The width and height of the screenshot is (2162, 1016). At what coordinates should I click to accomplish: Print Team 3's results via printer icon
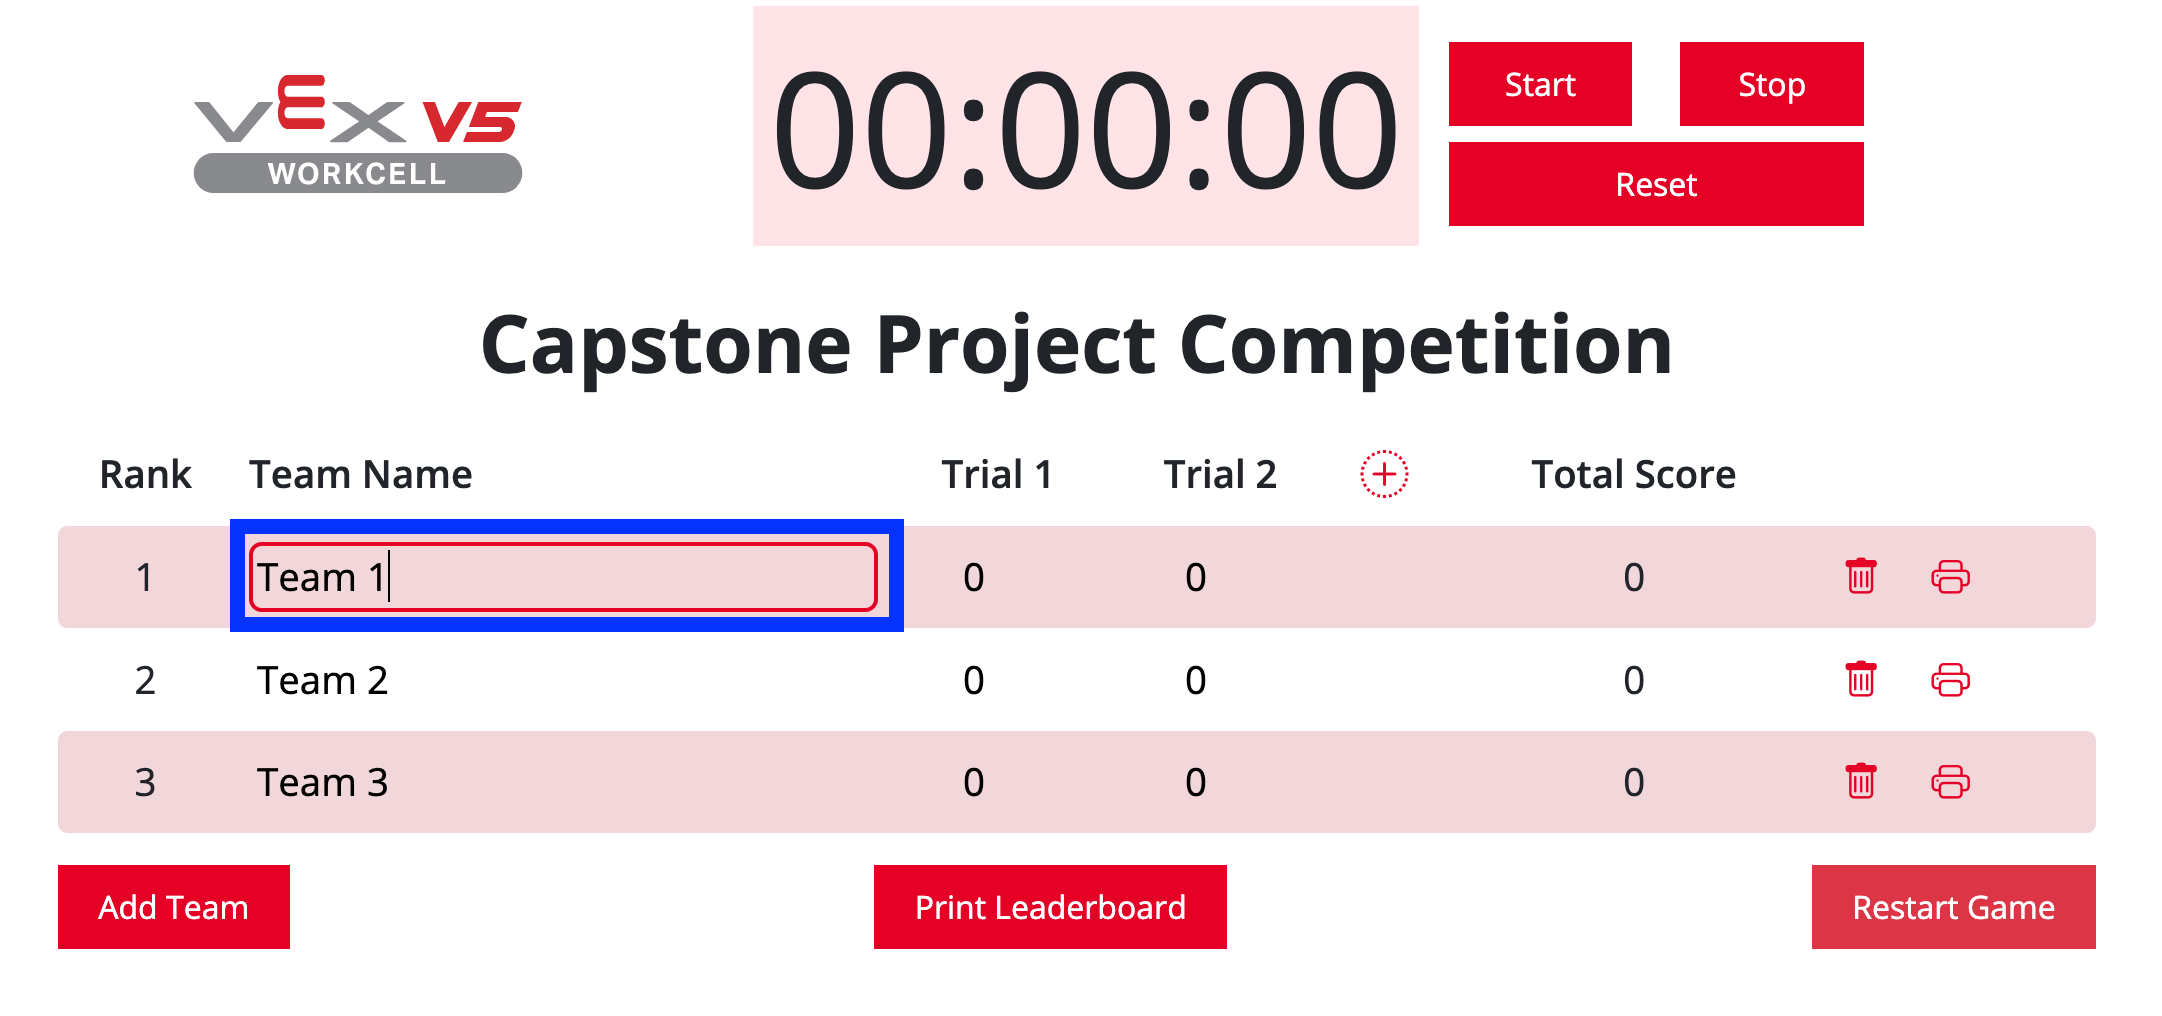(1950, 783)
